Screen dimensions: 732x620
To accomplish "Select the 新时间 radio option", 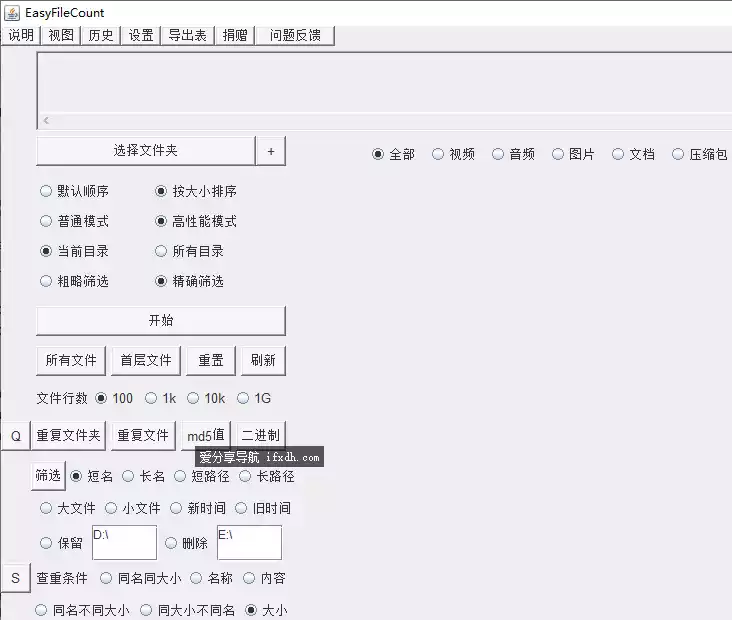I will tap(198, 508).
